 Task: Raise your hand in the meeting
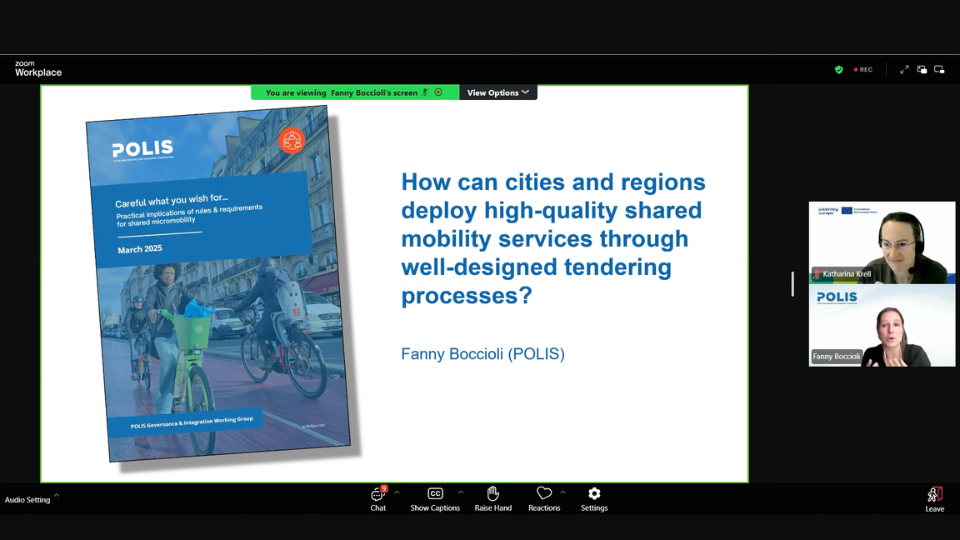coord(493,498)
